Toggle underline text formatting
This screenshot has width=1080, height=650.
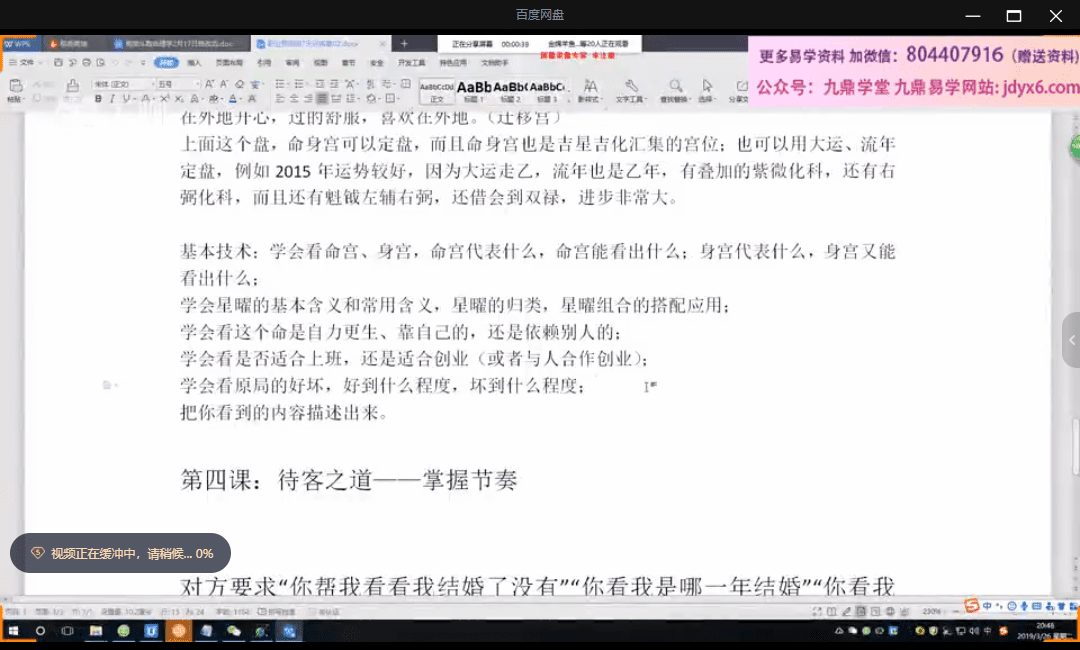pos(123,99)
